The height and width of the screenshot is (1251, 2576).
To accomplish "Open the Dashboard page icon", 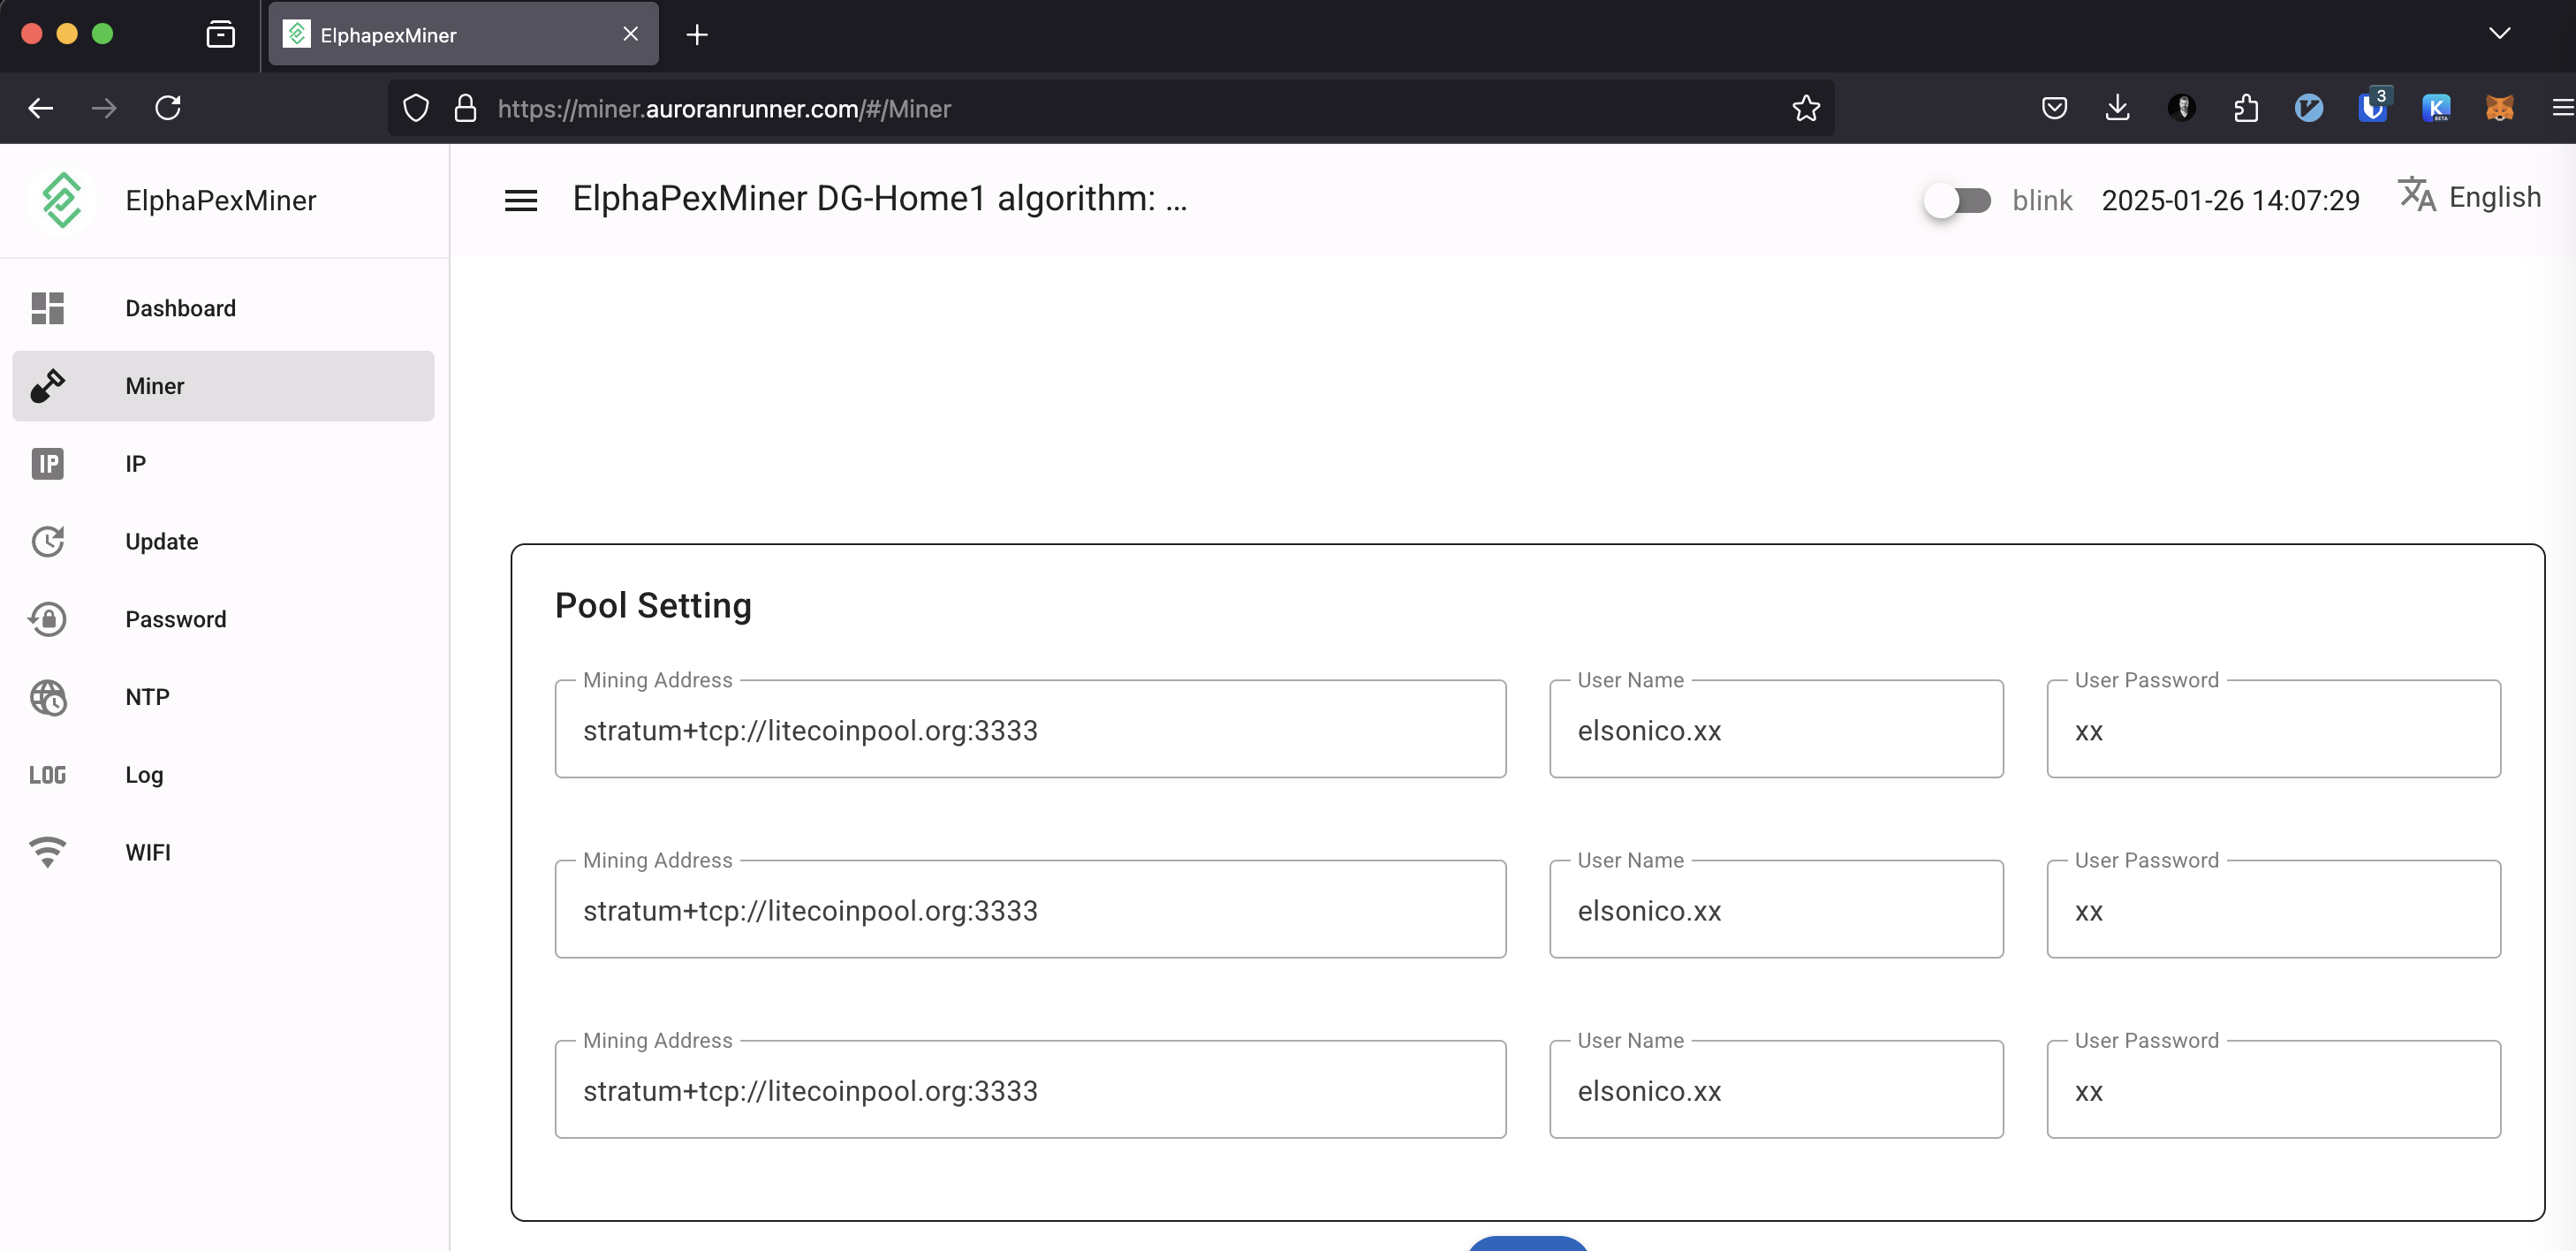I will [47, 308].
